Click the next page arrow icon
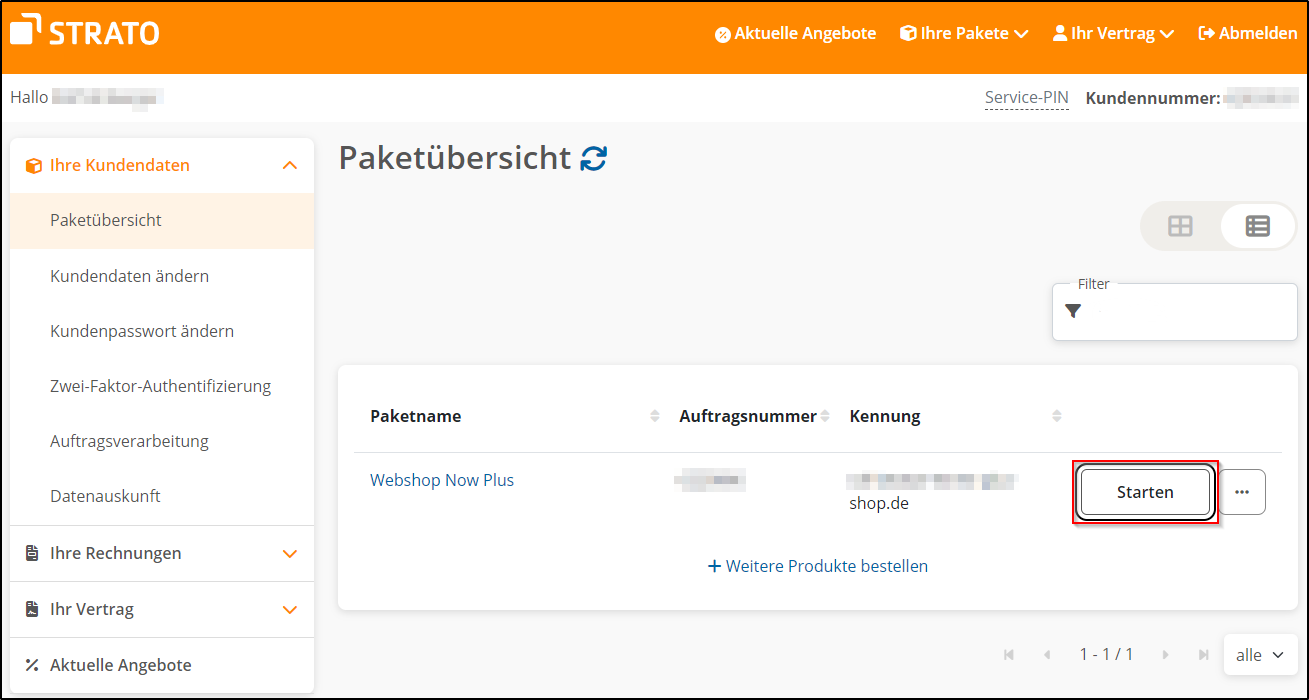Screen dimensions: 1309x700 [x=1164, y=654]
